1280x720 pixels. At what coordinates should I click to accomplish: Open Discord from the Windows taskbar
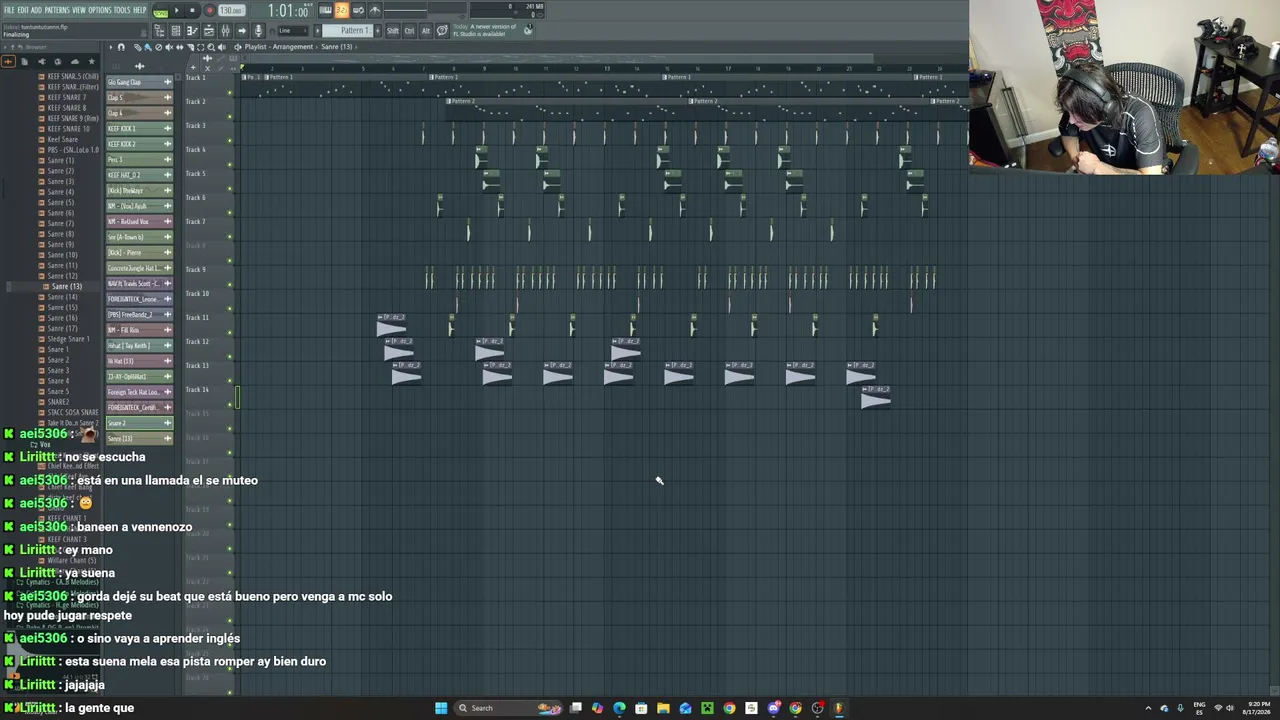point(773,708)
